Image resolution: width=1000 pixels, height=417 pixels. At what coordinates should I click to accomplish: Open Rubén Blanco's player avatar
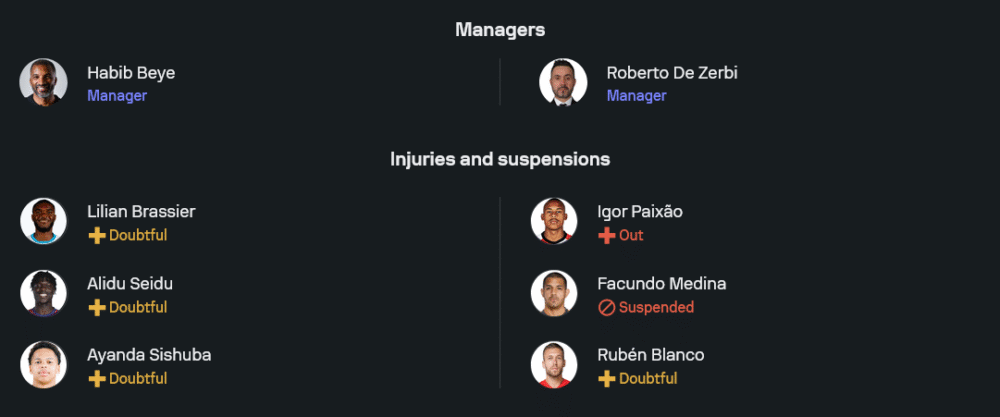click(x=553, y=365)
